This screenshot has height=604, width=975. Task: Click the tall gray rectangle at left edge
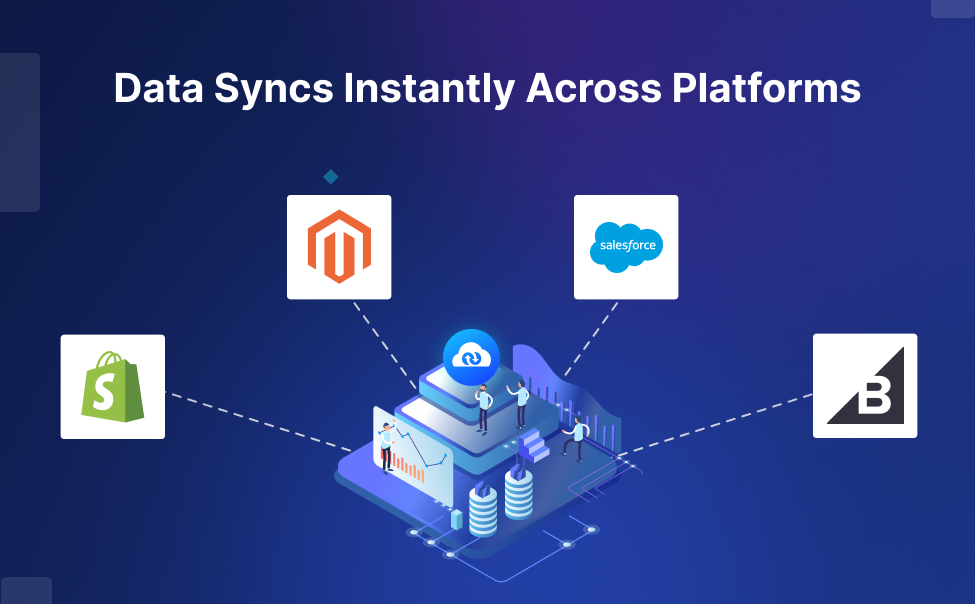pos(19,132)
